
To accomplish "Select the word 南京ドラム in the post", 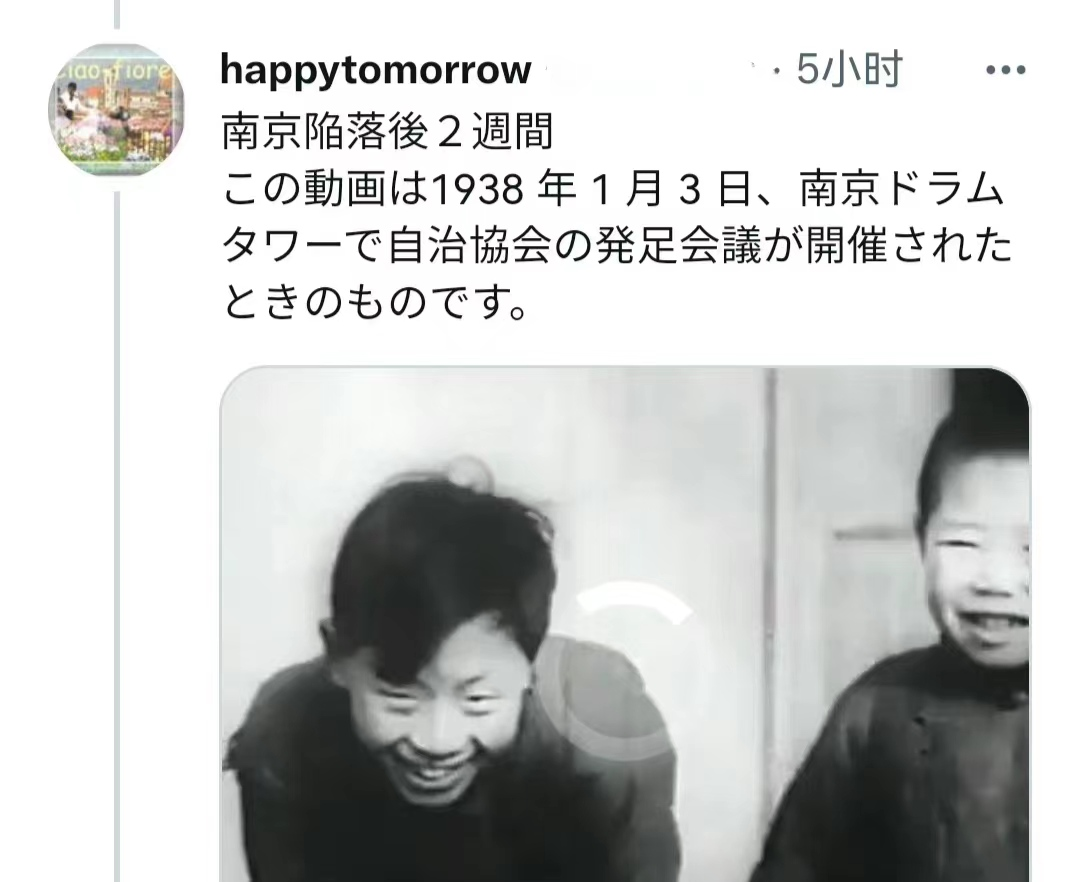I will (901, 189).
